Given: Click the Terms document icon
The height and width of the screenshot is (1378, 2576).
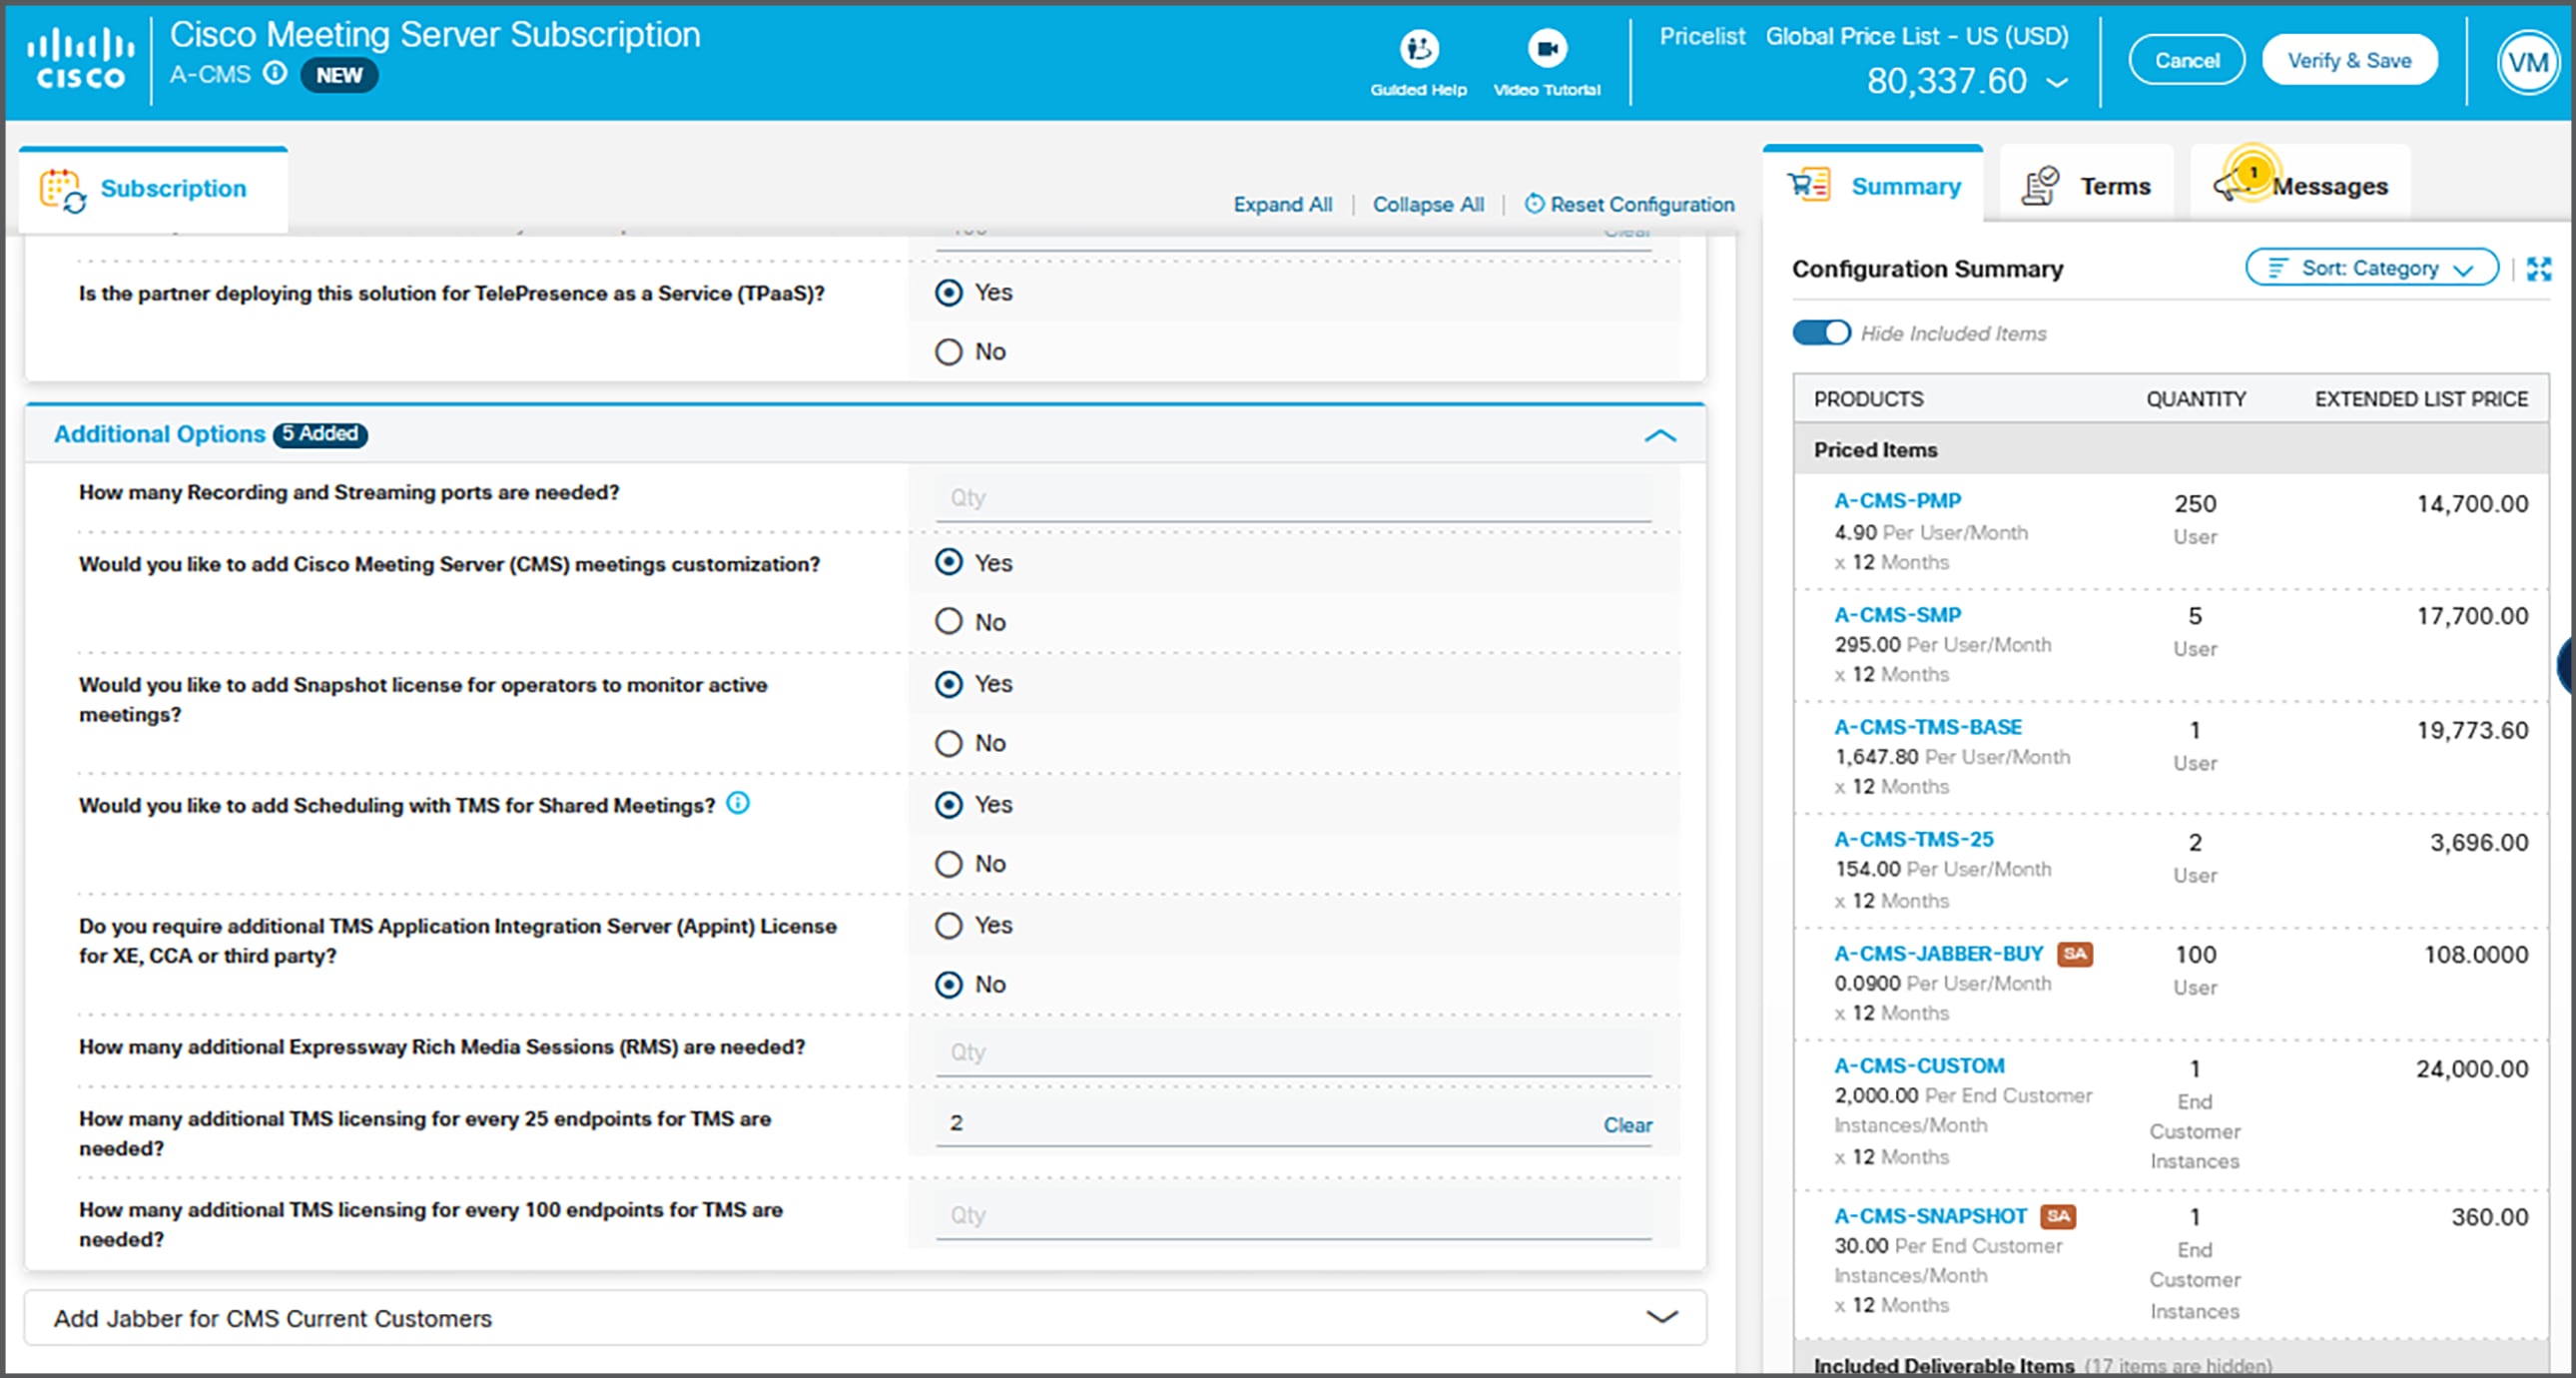Looking at the screenshot, I should (2040, 186).
